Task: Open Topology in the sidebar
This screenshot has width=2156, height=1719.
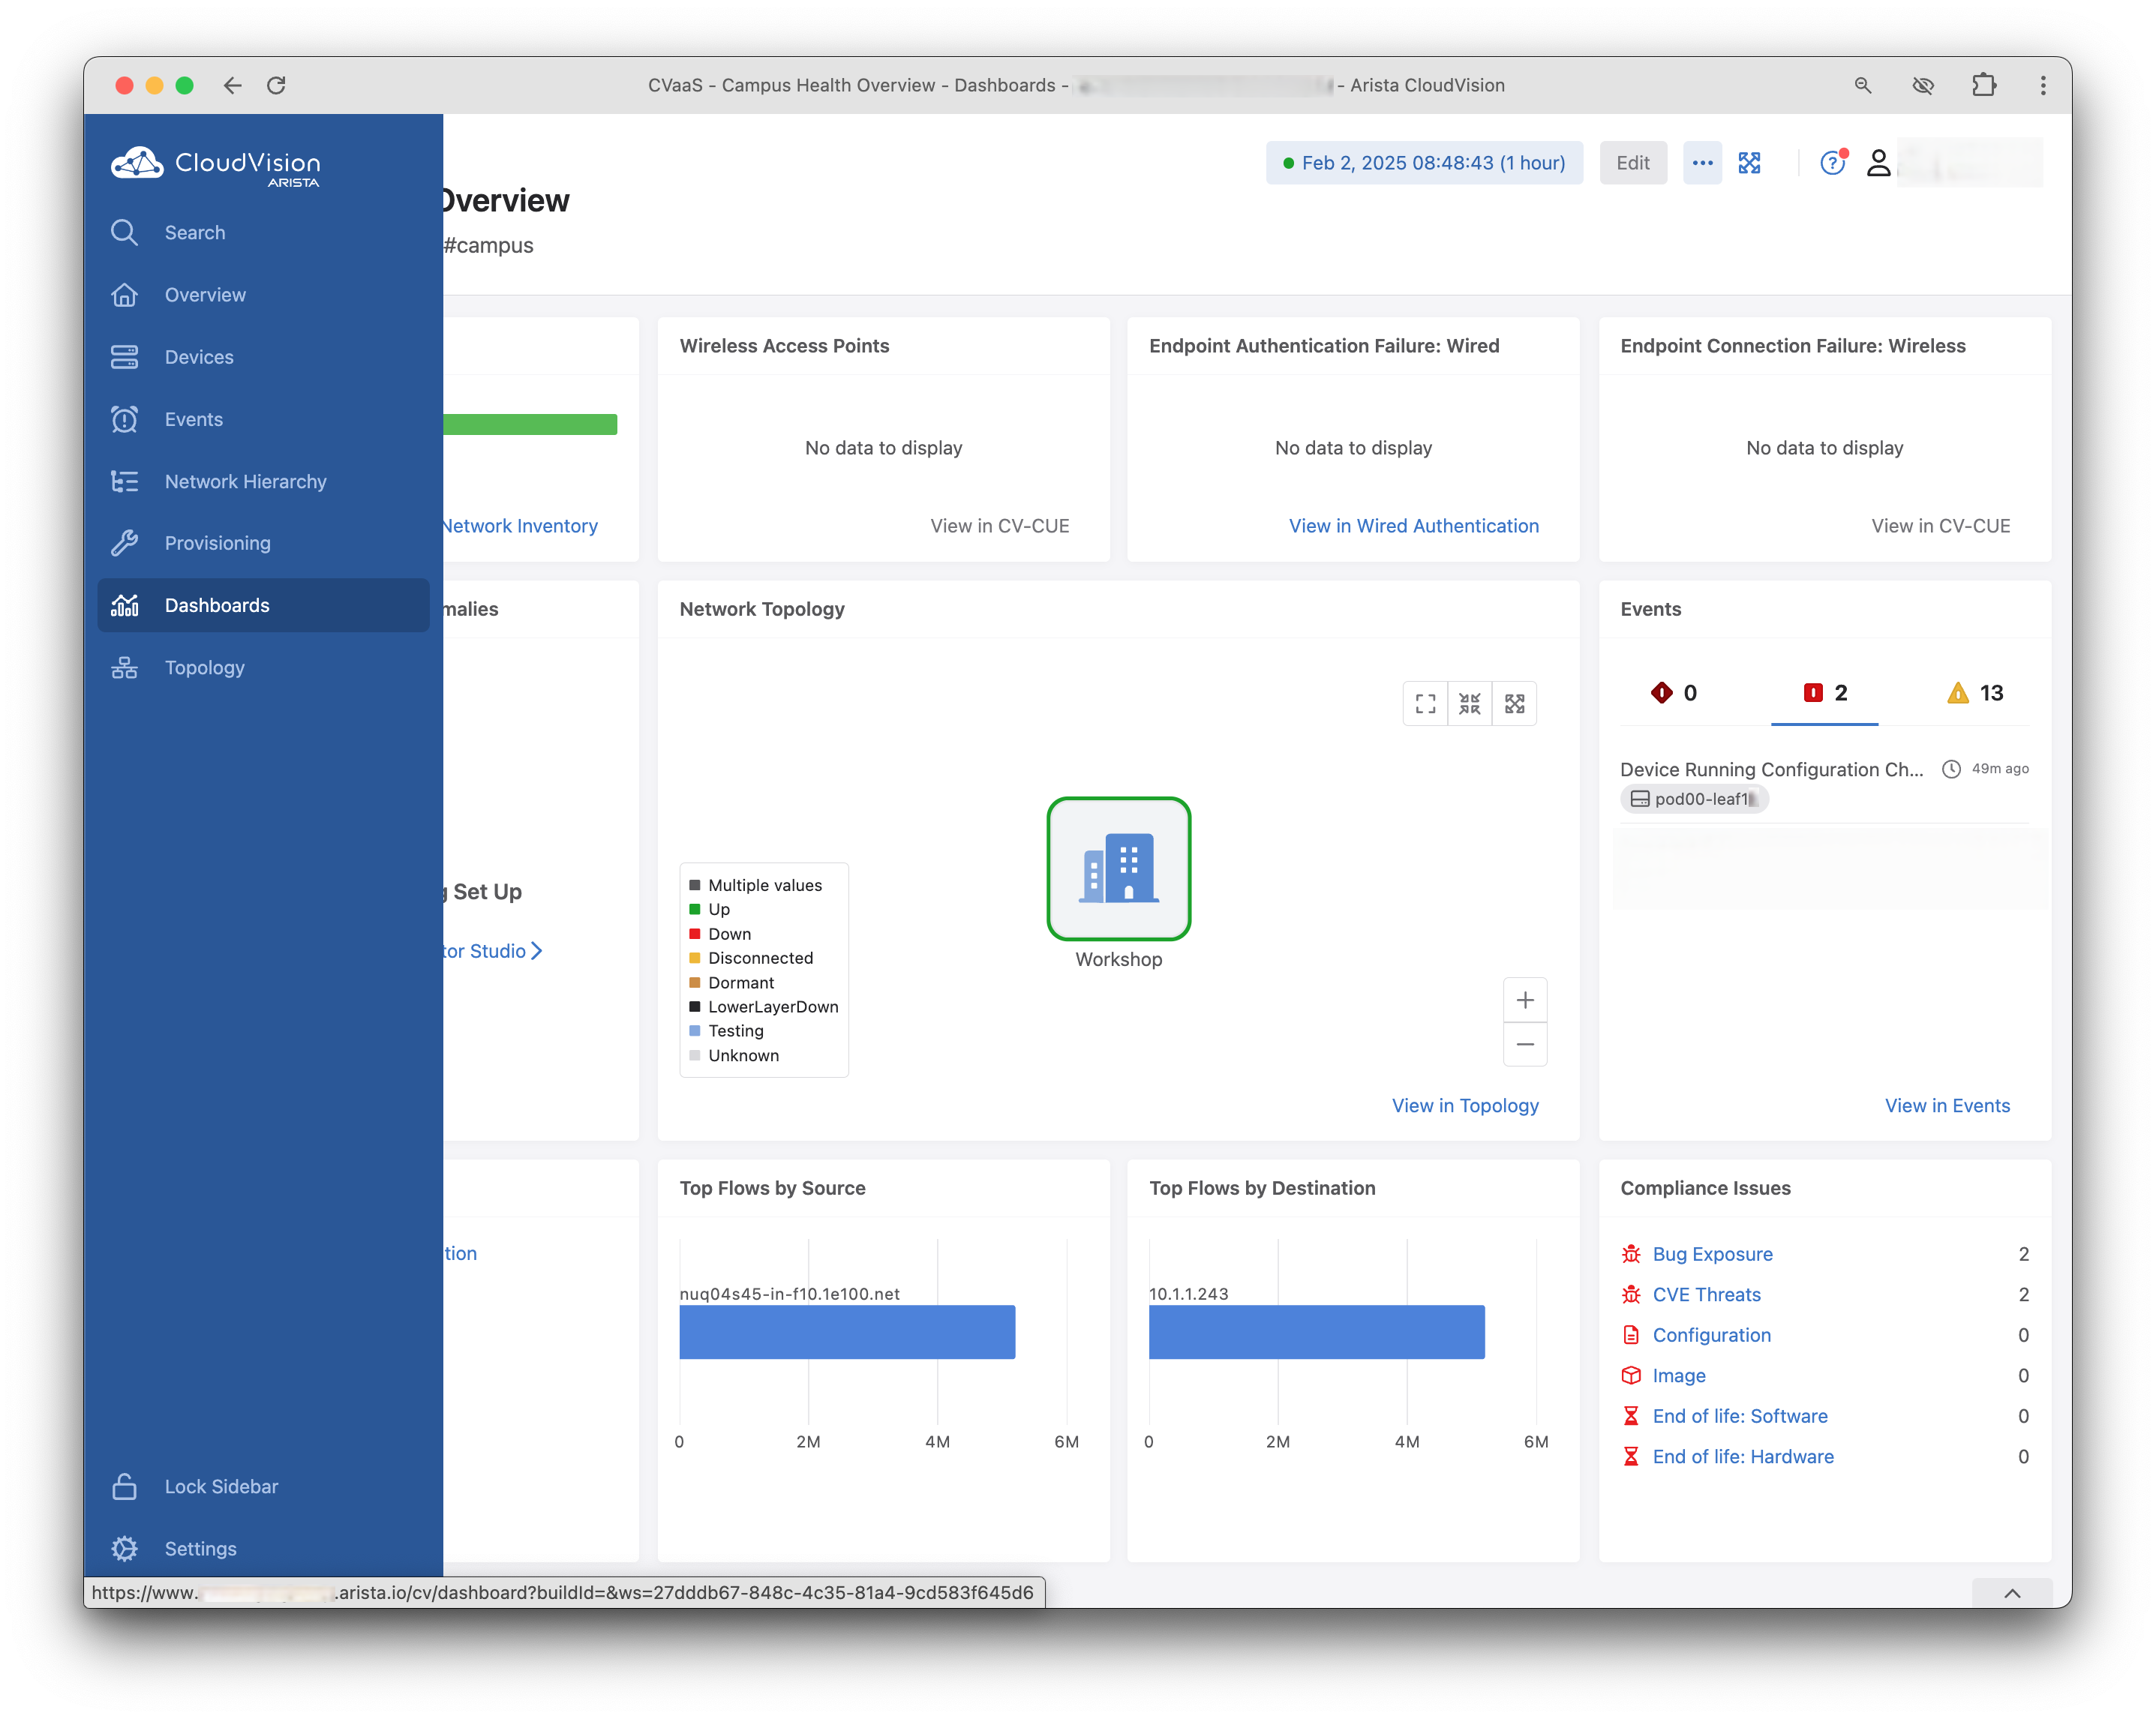Action: point(204,667)
